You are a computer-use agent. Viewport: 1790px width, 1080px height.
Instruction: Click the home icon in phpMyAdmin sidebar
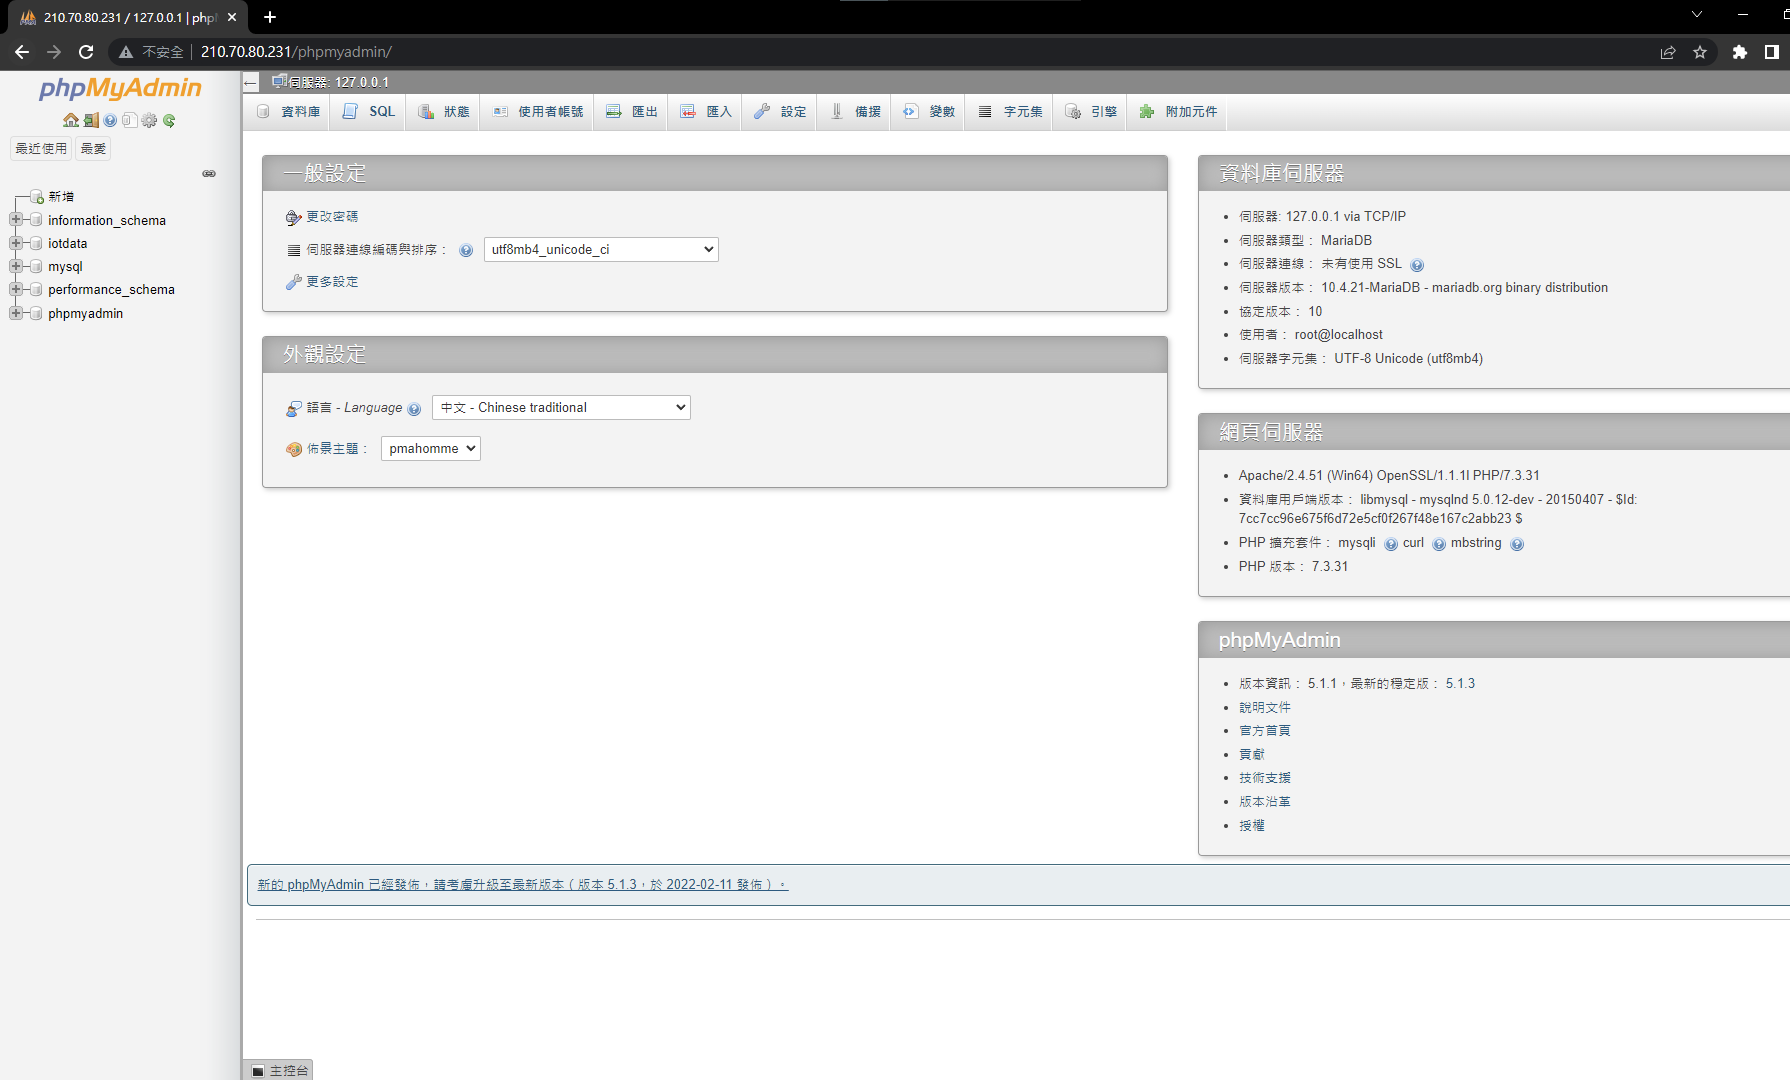click(71, 120)
